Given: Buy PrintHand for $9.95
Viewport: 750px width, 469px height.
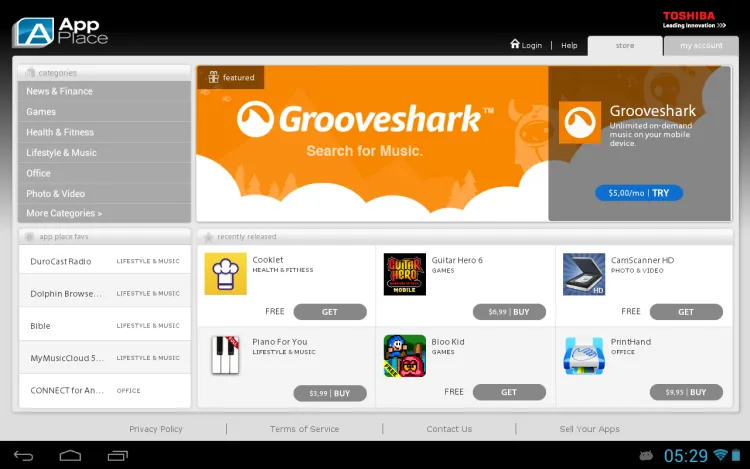Looking at the screenshot, I should click(x=686, y=392).
